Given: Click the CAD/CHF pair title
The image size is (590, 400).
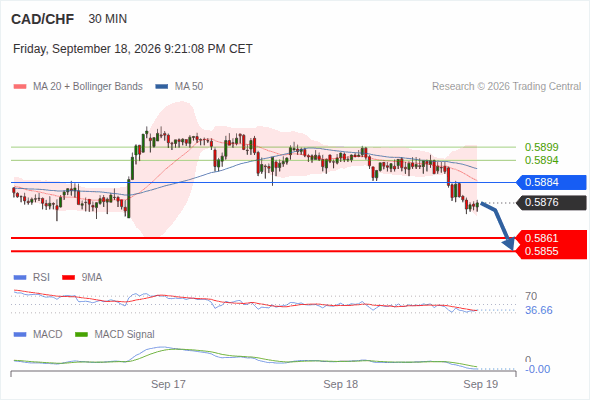Looking at the screenshot, I should [43, 19].
